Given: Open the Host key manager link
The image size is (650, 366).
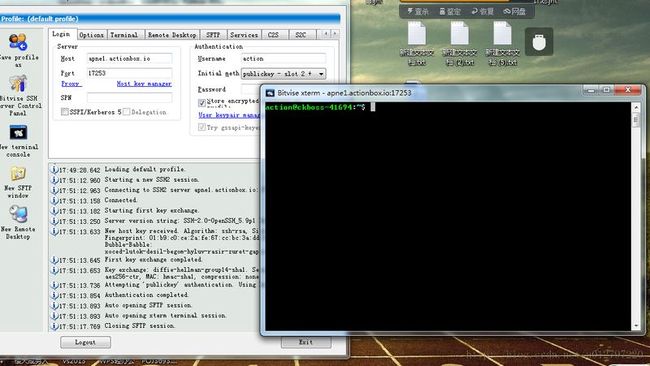Looking at the screenshot, I should (x=144, y=84).
